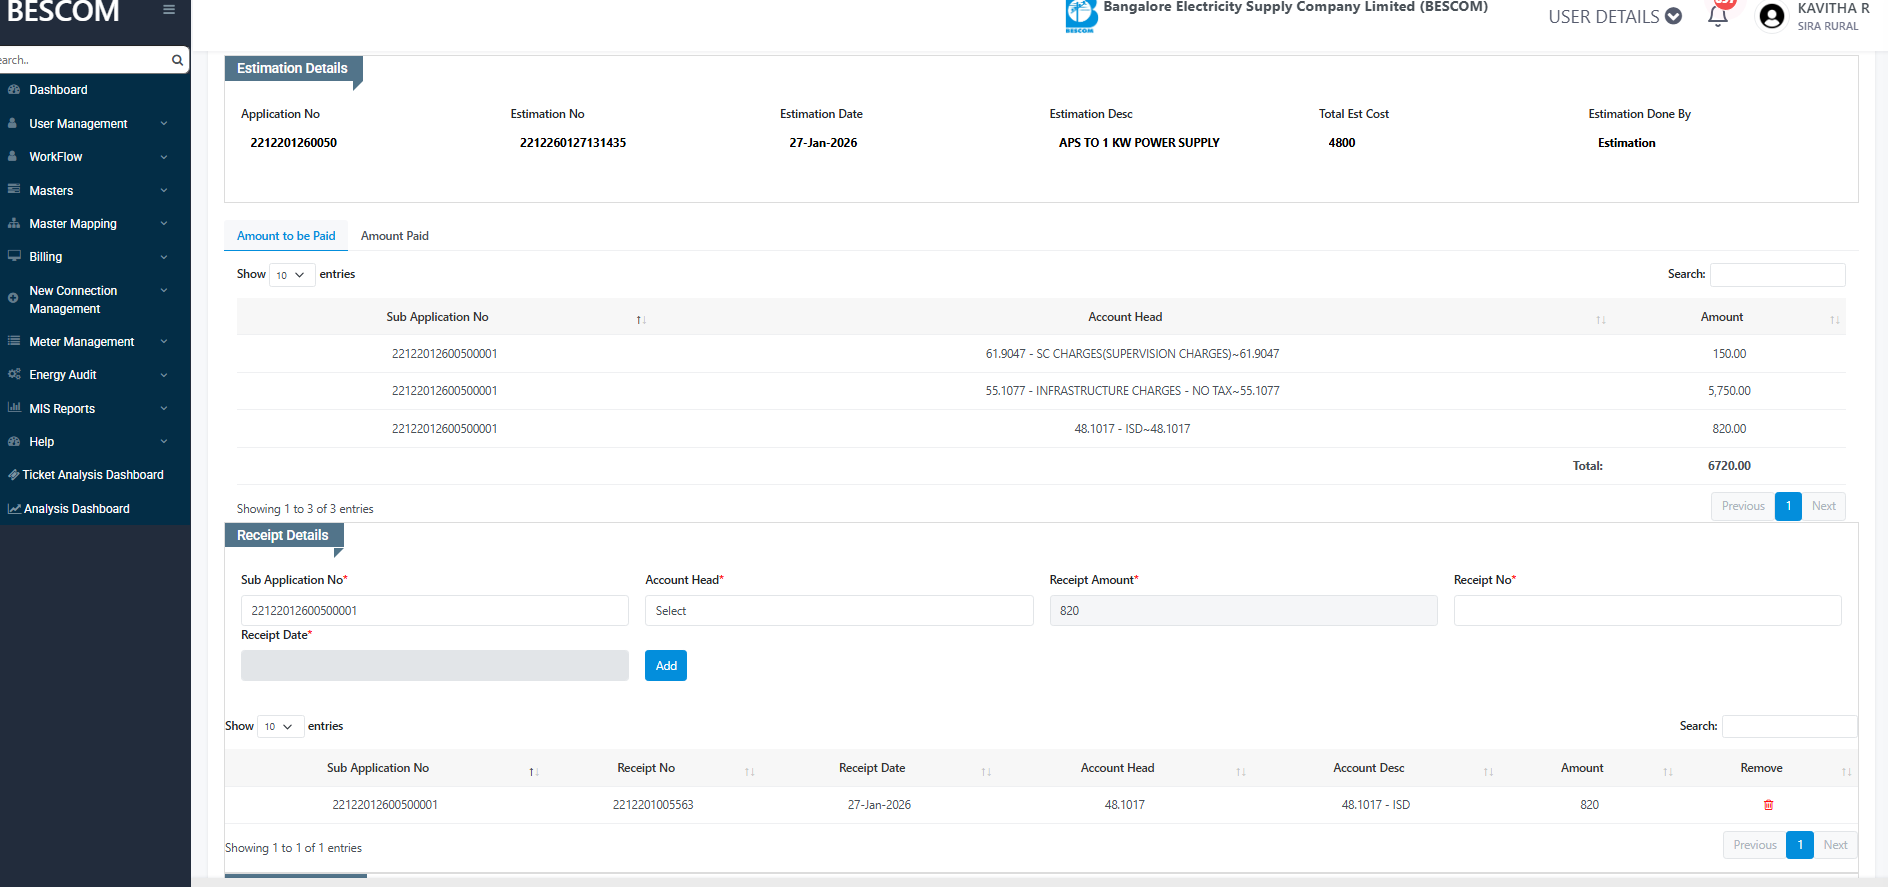This screenshot has height=887, width=1888.
Task: Sort receipts table by Receipt Date column
Action: 872,768
